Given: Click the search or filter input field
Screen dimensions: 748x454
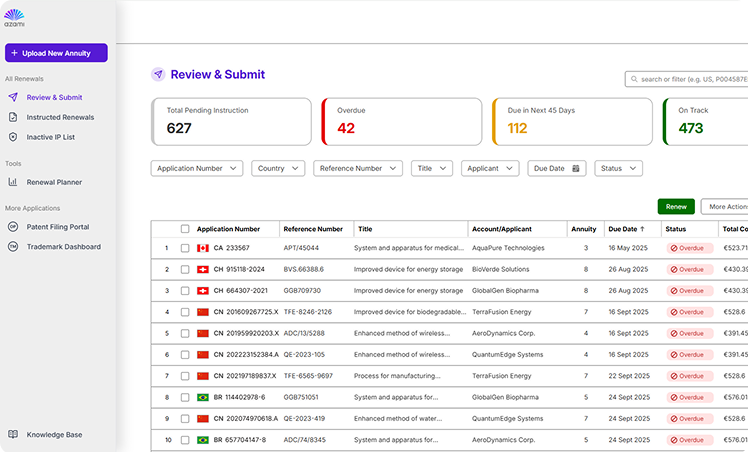Looking at the screenshot, I should click(x=690, y=79).
